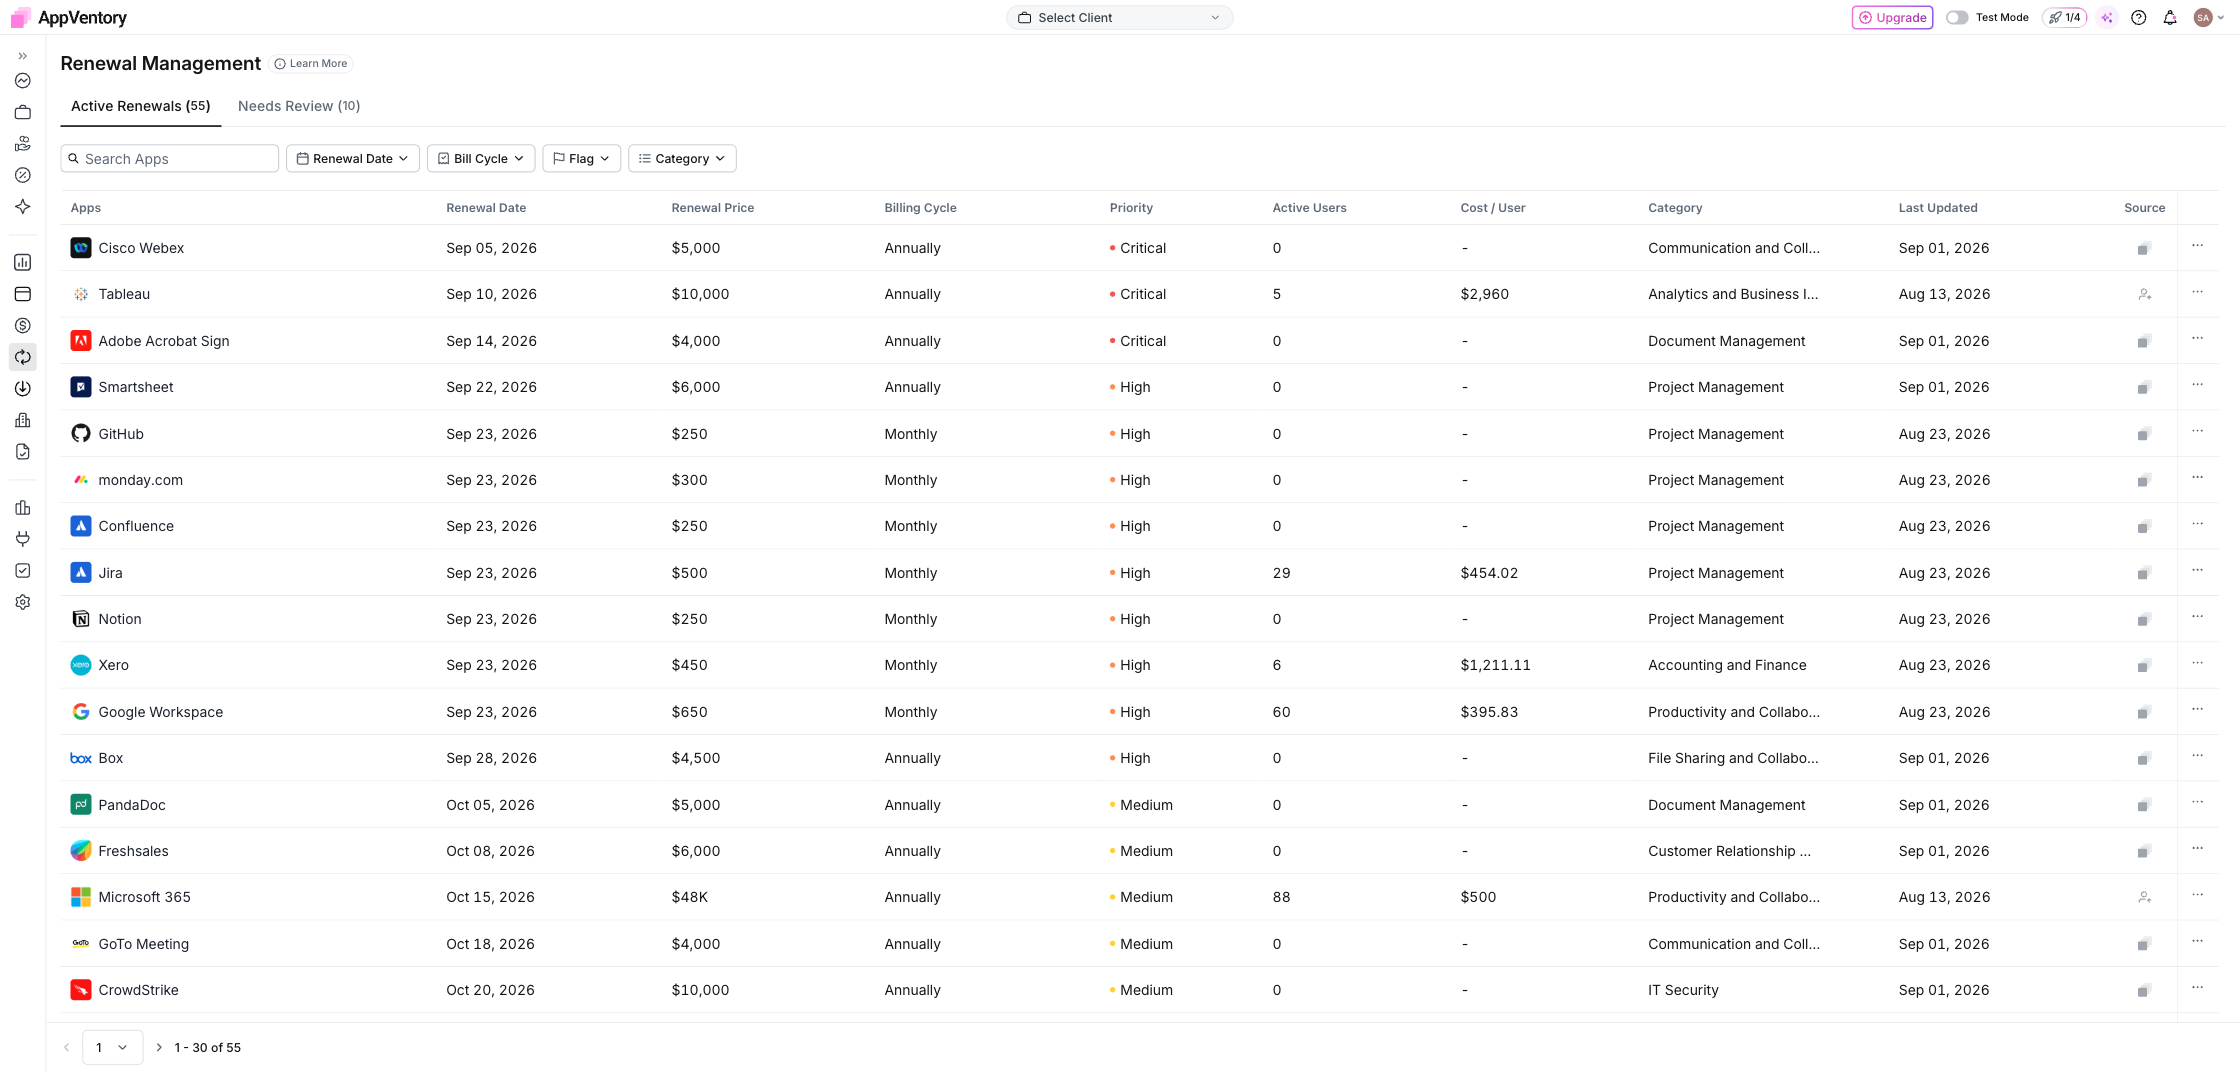Image resolution: width=2240 pixels, height=1072 pixels.
Task: Open the percent discount sidebar icon
Action: (22, 175)
